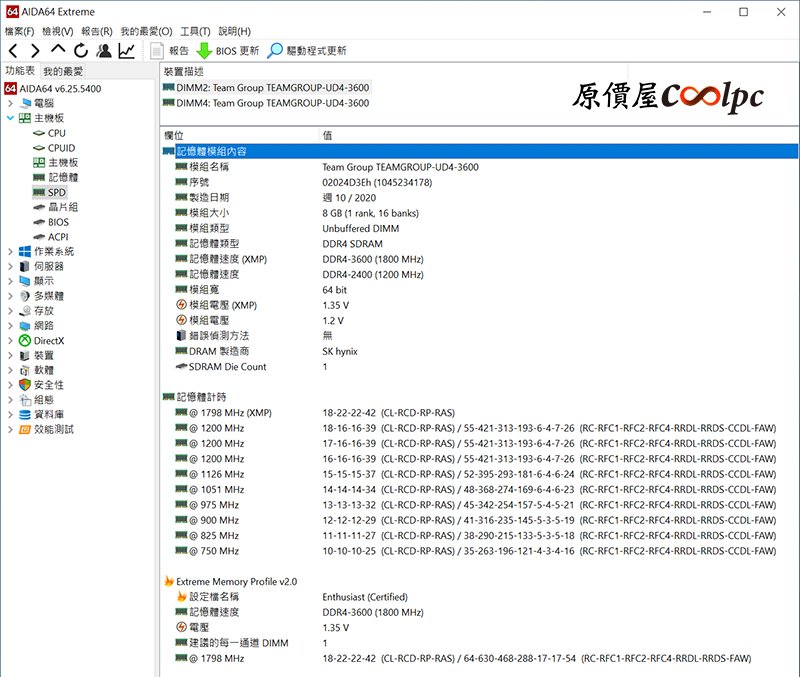Screen dimensions: 800x677
Task: Select the SPD tree item
Action: pyautogui.click(x=49, y=192)
